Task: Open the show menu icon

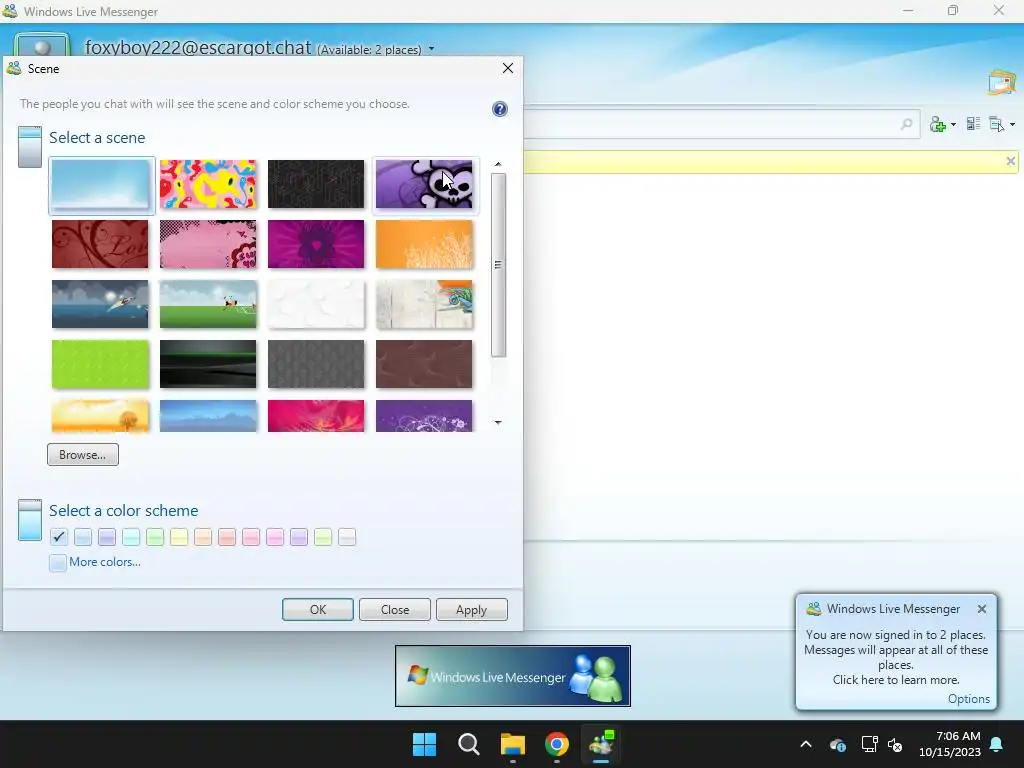Action: (997, 124)
